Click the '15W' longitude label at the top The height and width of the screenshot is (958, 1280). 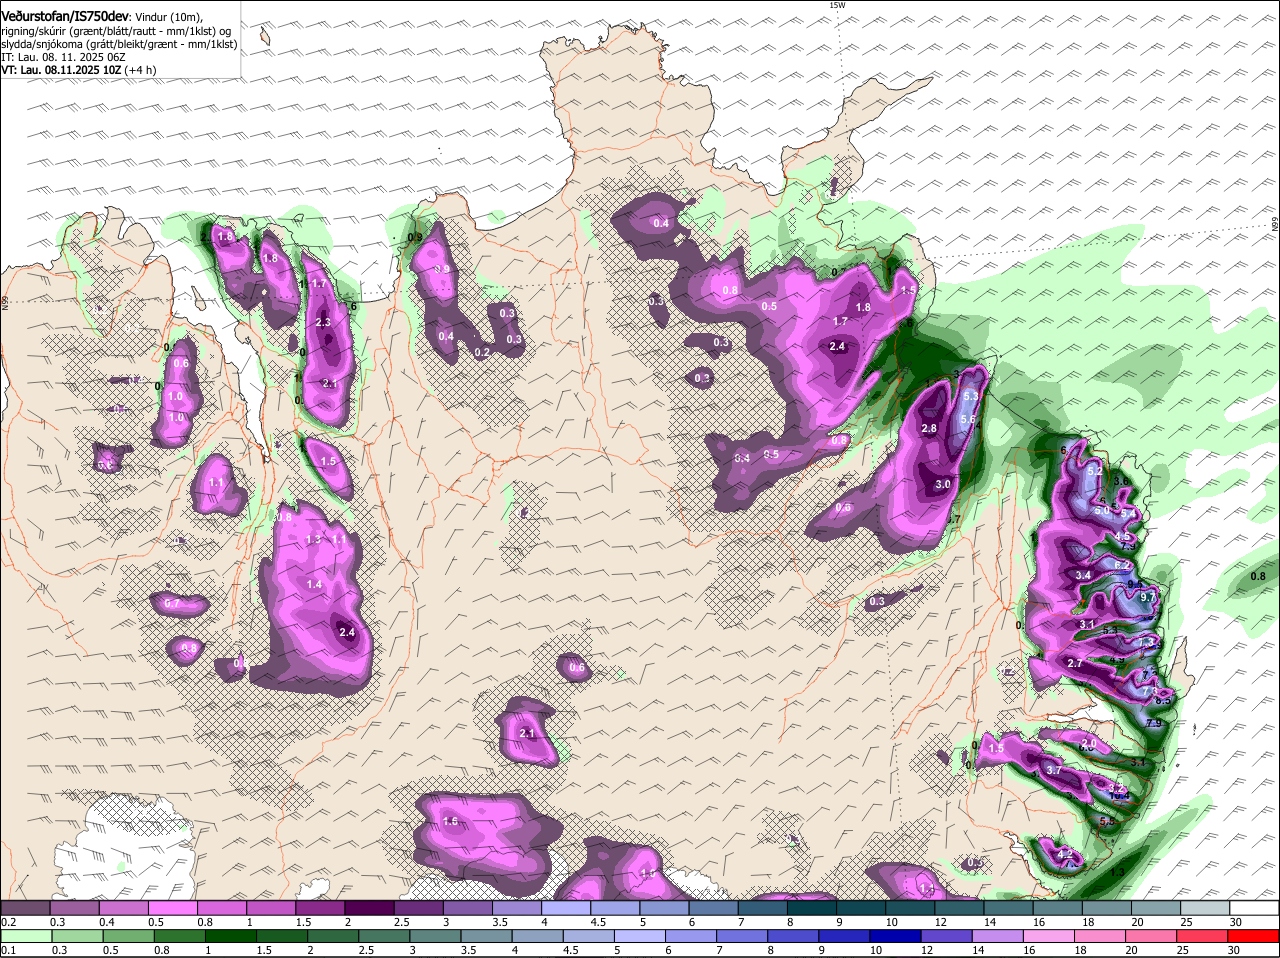[x=837, y=5]
